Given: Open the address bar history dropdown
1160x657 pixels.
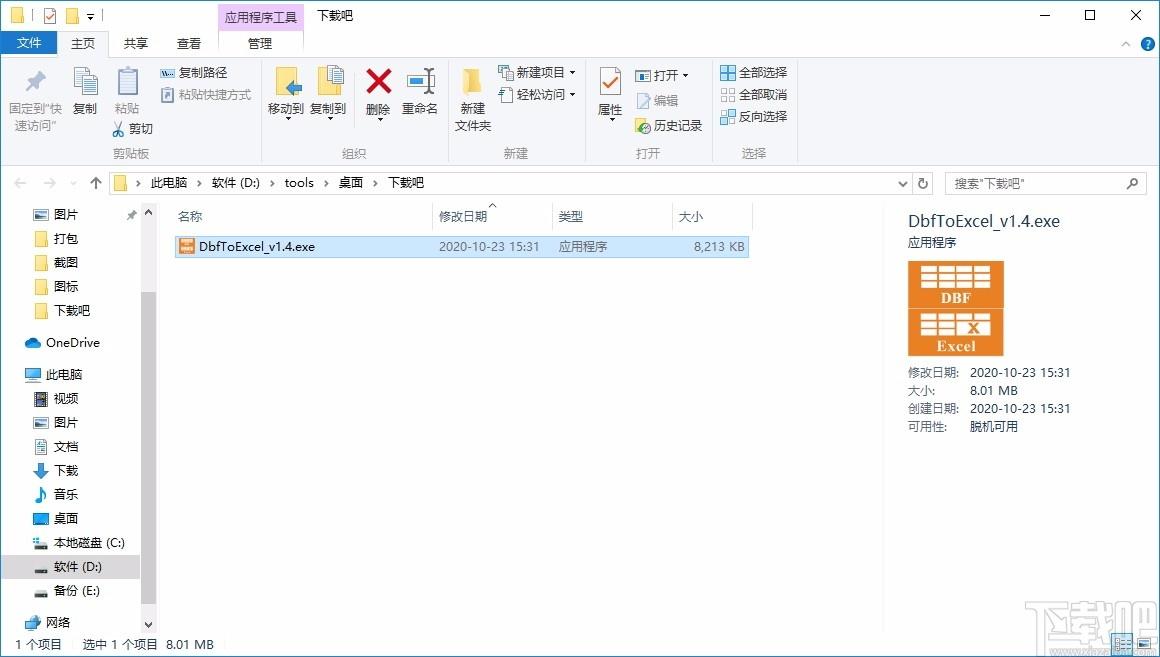Looking at the screenshot, I should click(x=903, y=183).
